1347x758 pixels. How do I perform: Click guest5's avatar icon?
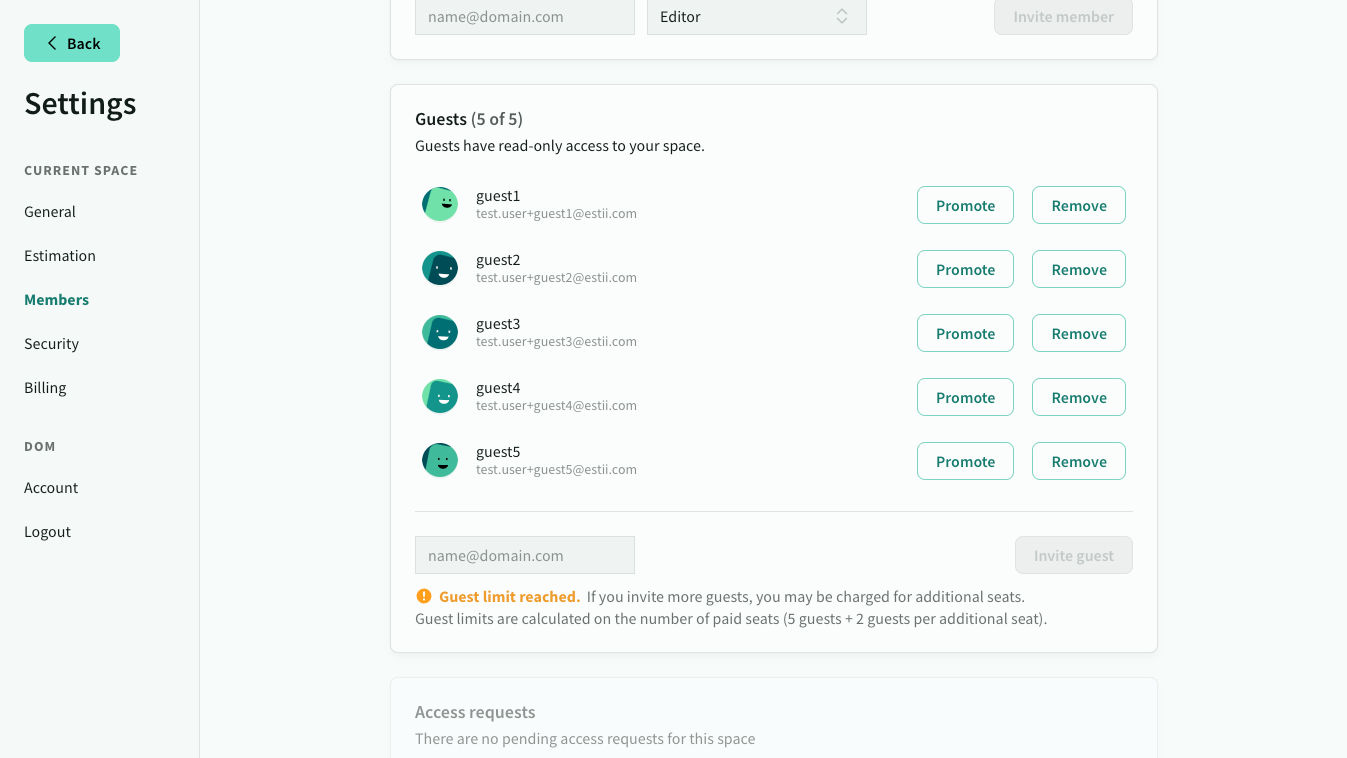(440, 460)
